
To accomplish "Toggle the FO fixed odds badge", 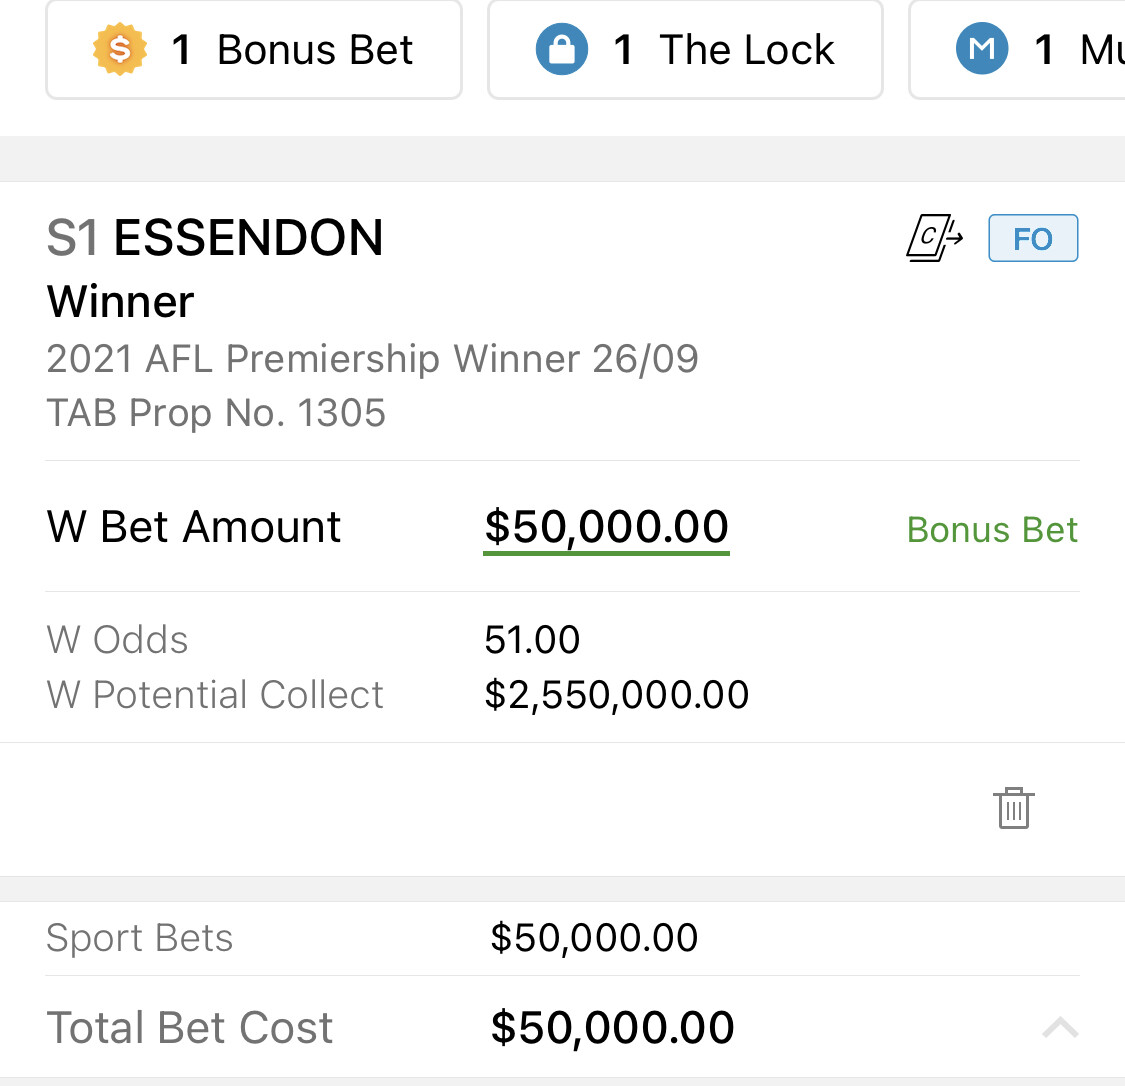I will point(1032,238).
